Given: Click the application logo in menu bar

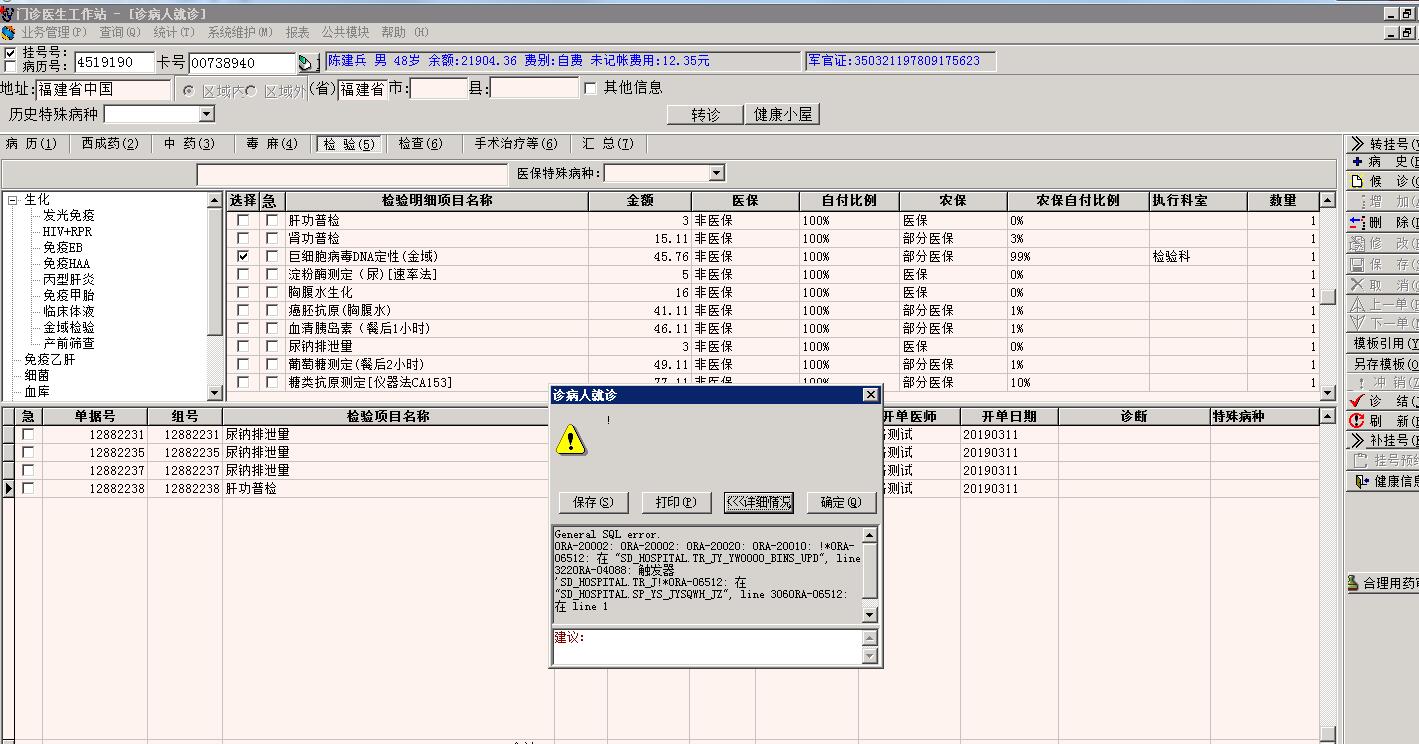Looking at the screenshot, I should coord(8,32).
